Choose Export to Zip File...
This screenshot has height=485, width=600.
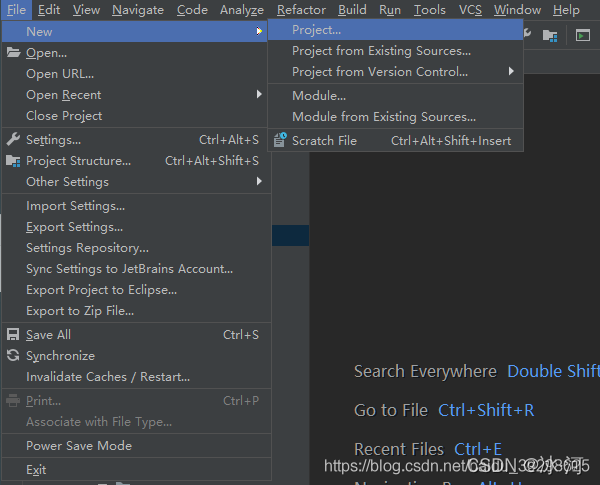(x=136, y=311)
